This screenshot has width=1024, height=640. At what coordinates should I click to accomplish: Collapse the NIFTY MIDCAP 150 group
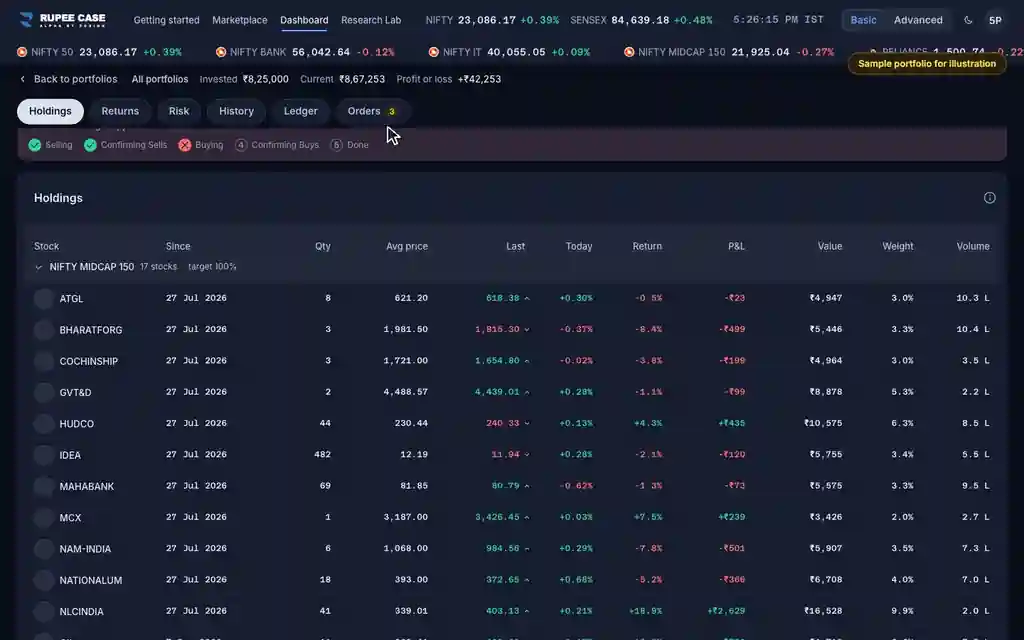(x=39, y=267)
